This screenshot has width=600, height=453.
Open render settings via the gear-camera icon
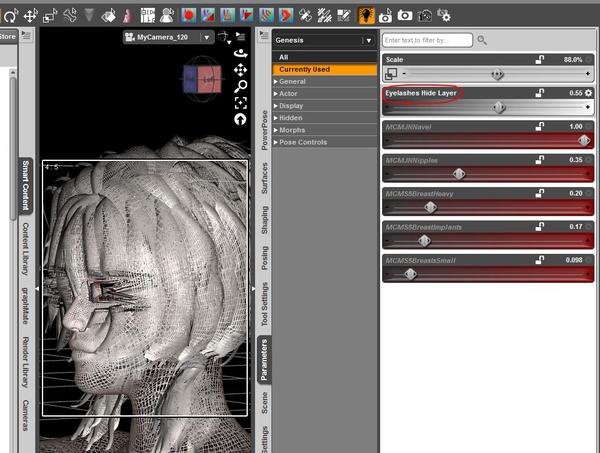(x=444, y=16)
